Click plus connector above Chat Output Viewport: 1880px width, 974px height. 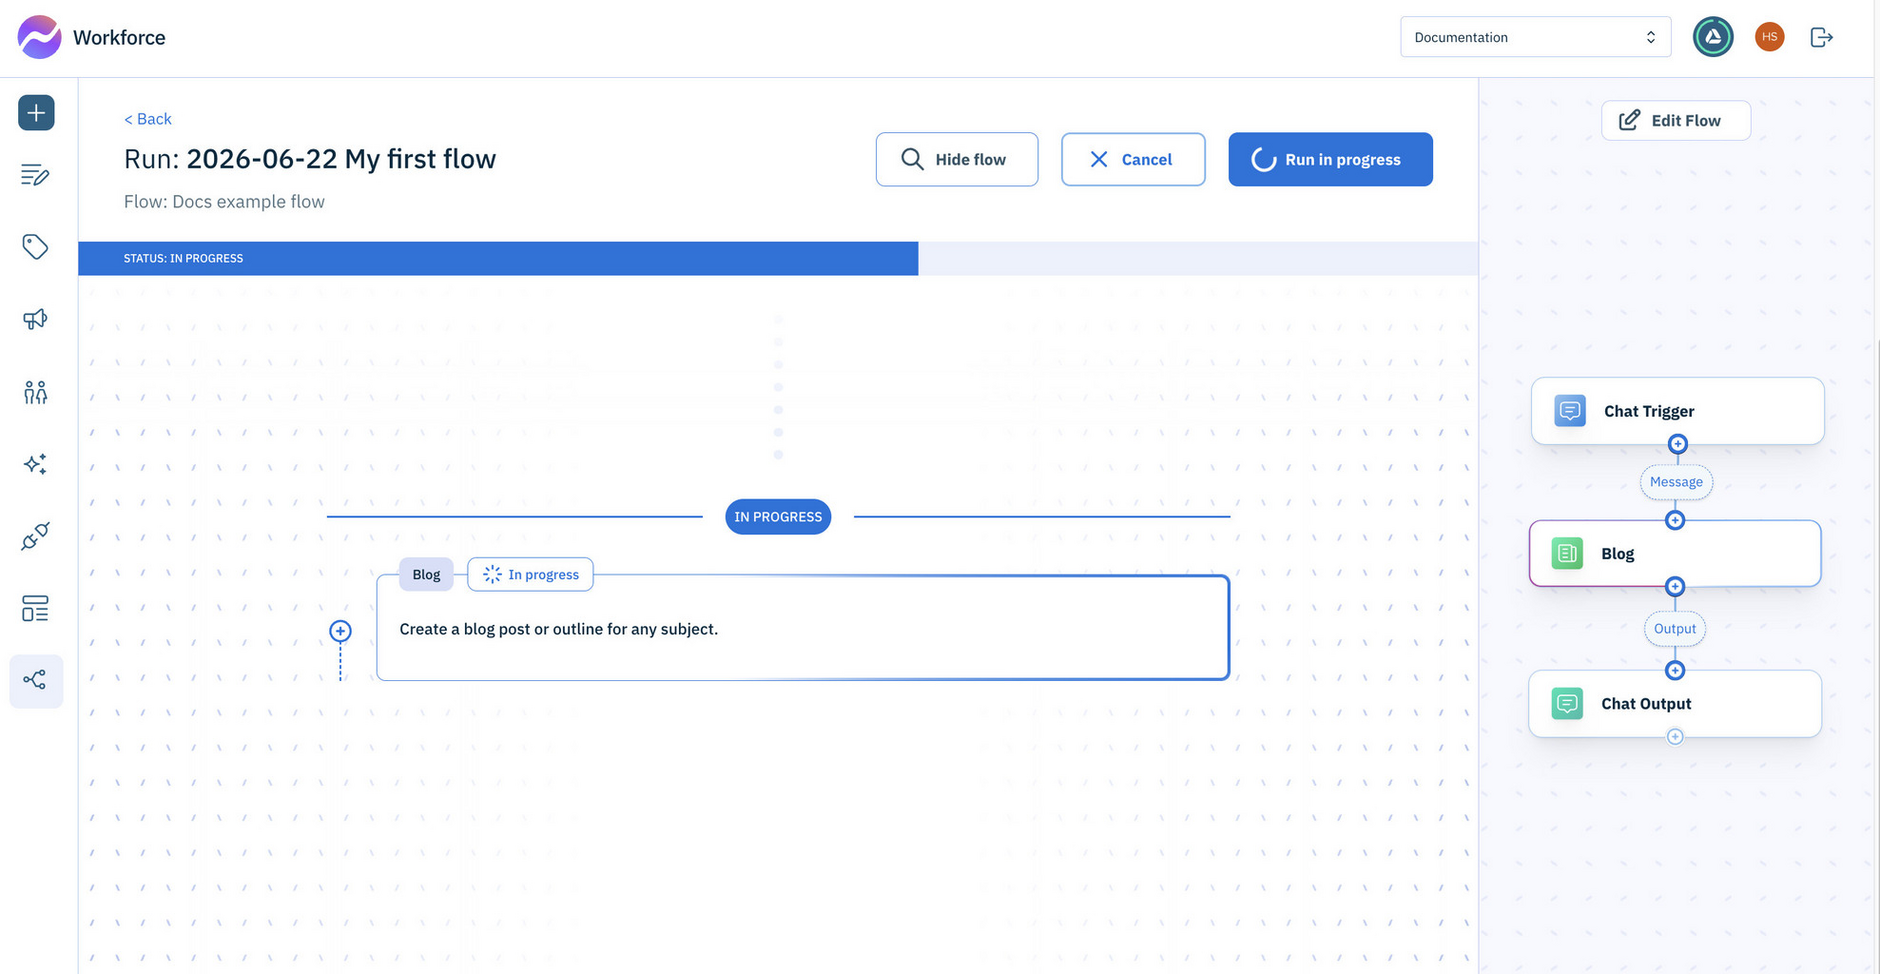1675,670
